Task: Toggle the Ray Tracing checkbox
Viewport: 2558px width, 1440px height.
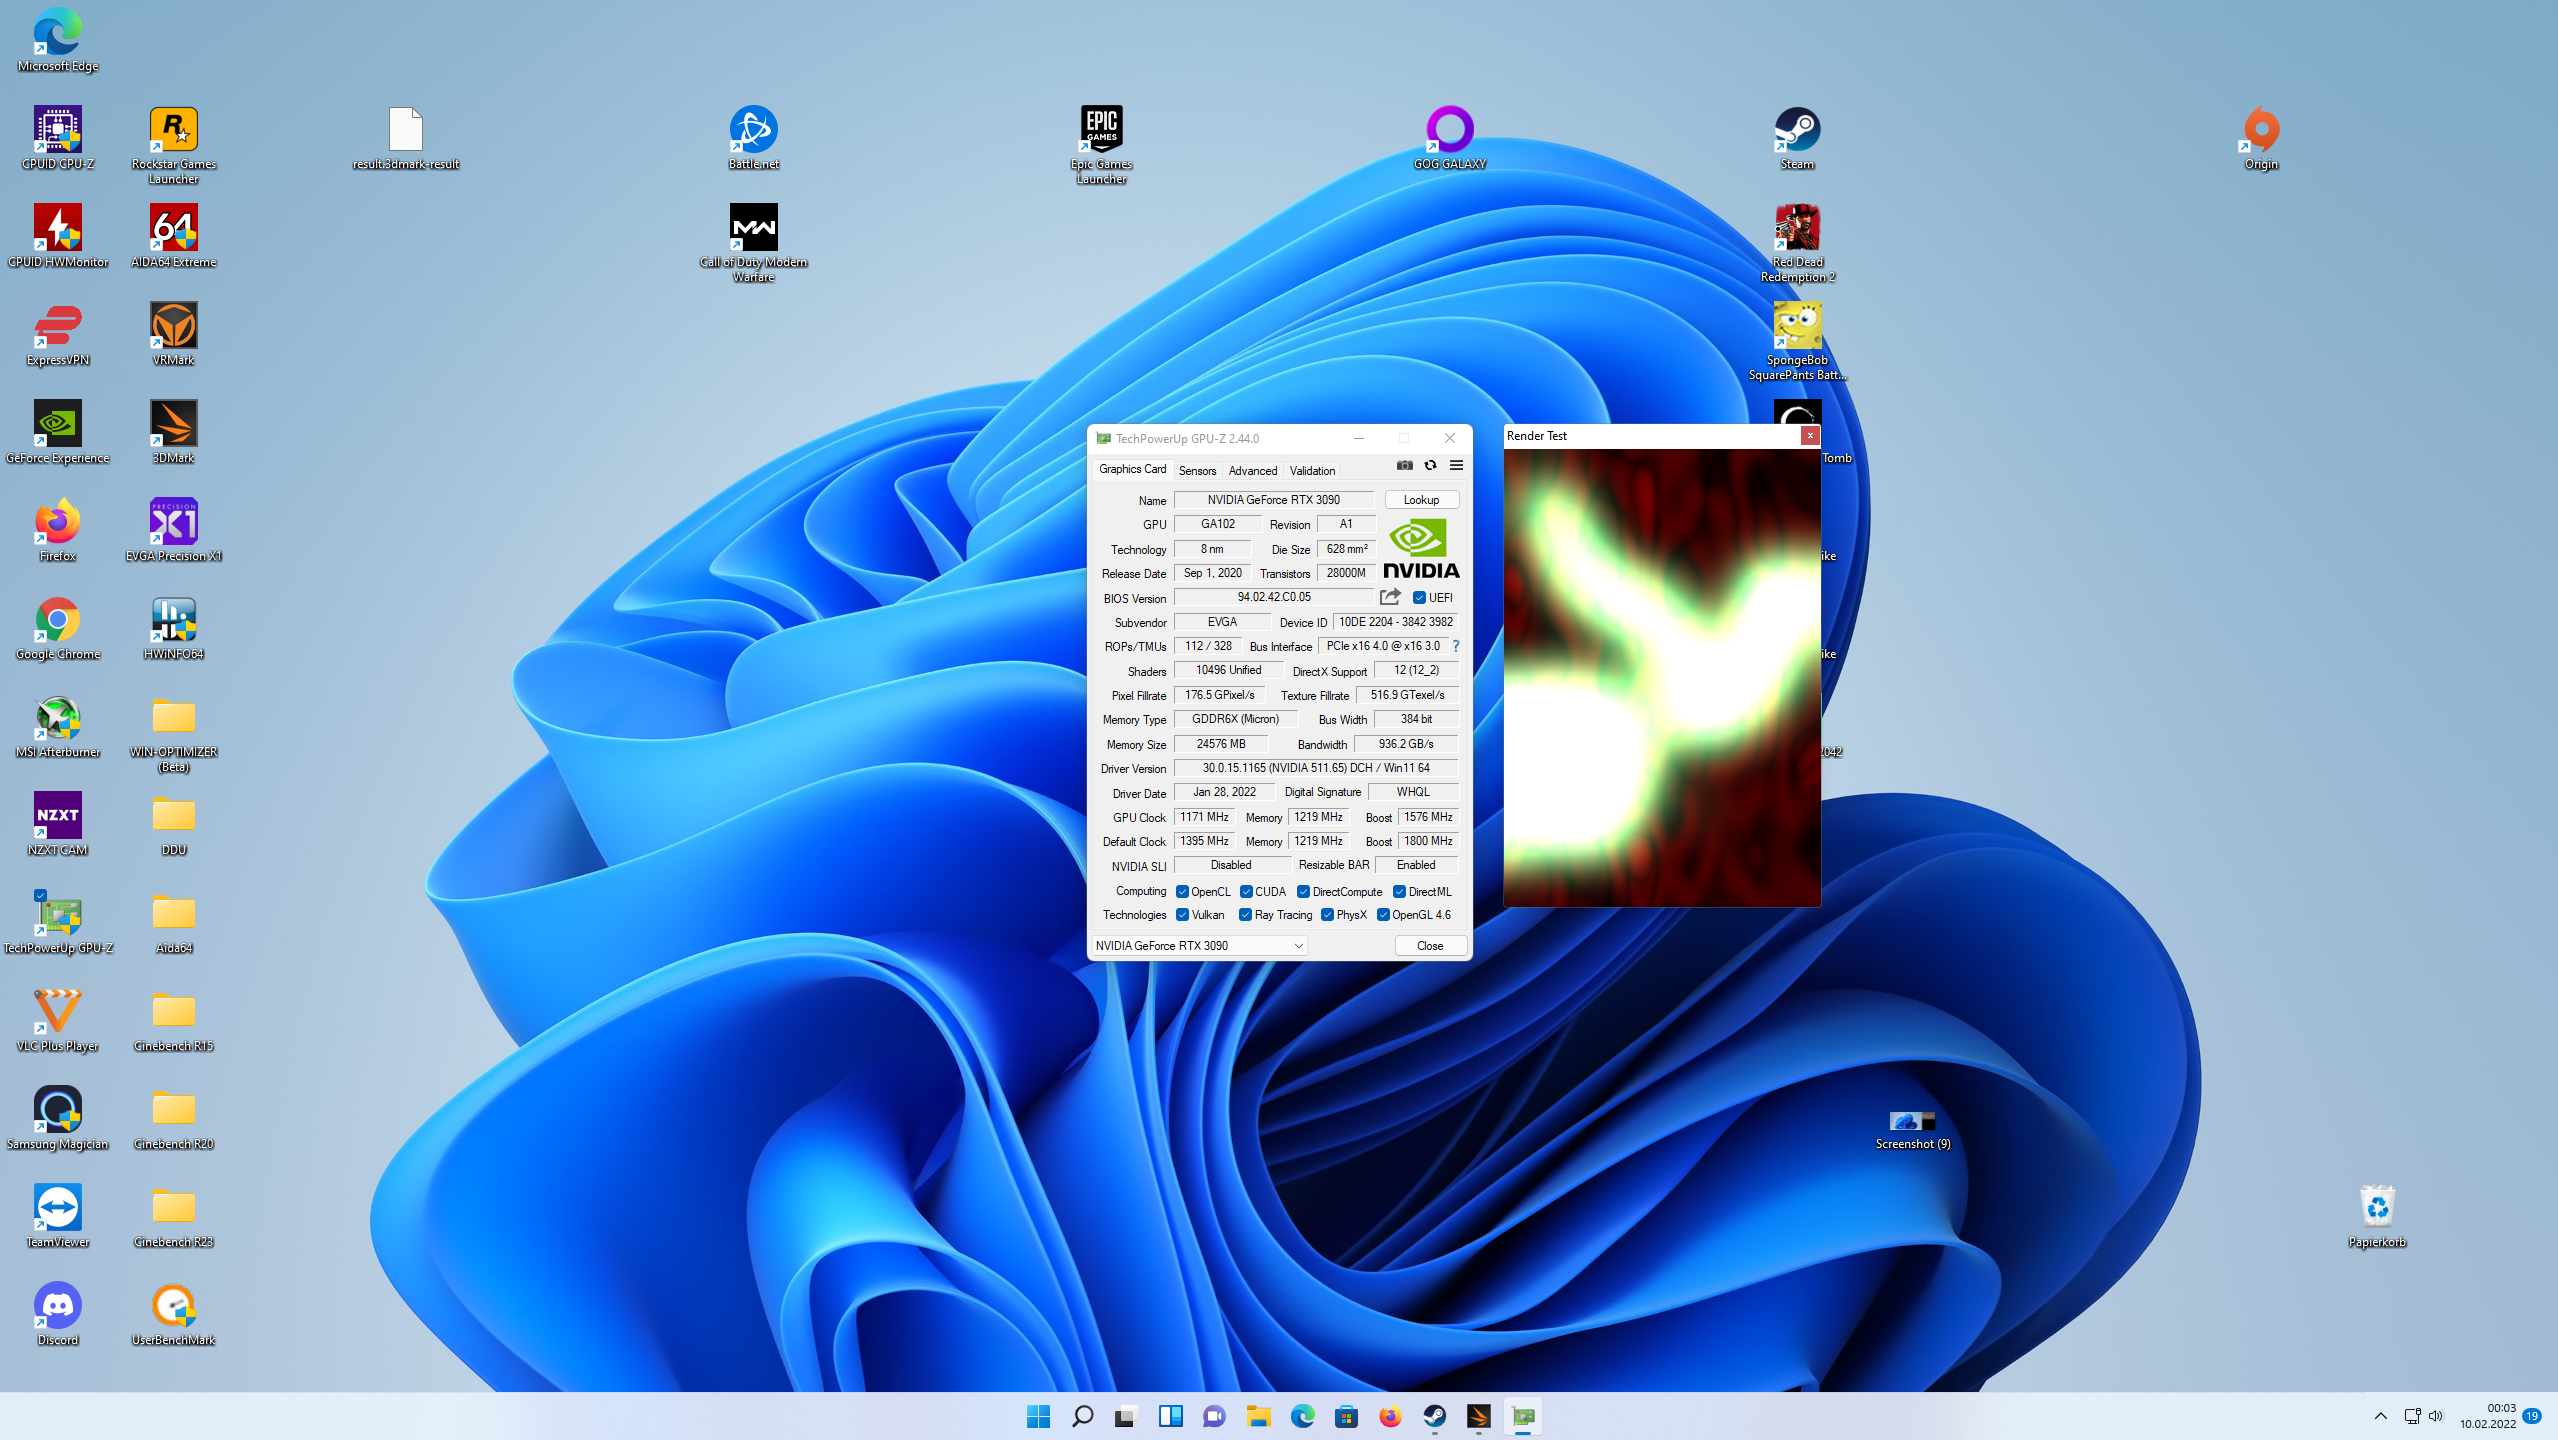Action: (x=1245, y=915)
